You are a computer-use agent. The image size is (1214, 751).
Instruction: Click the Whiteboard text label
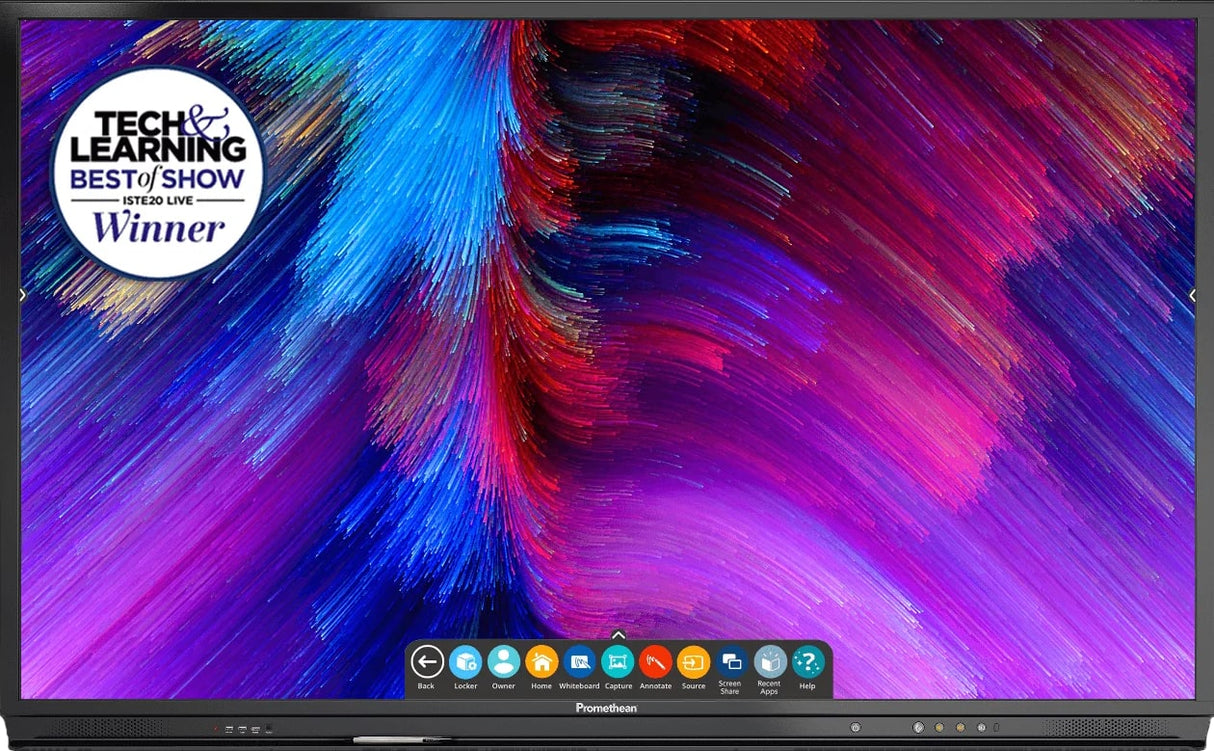(579, 686)
